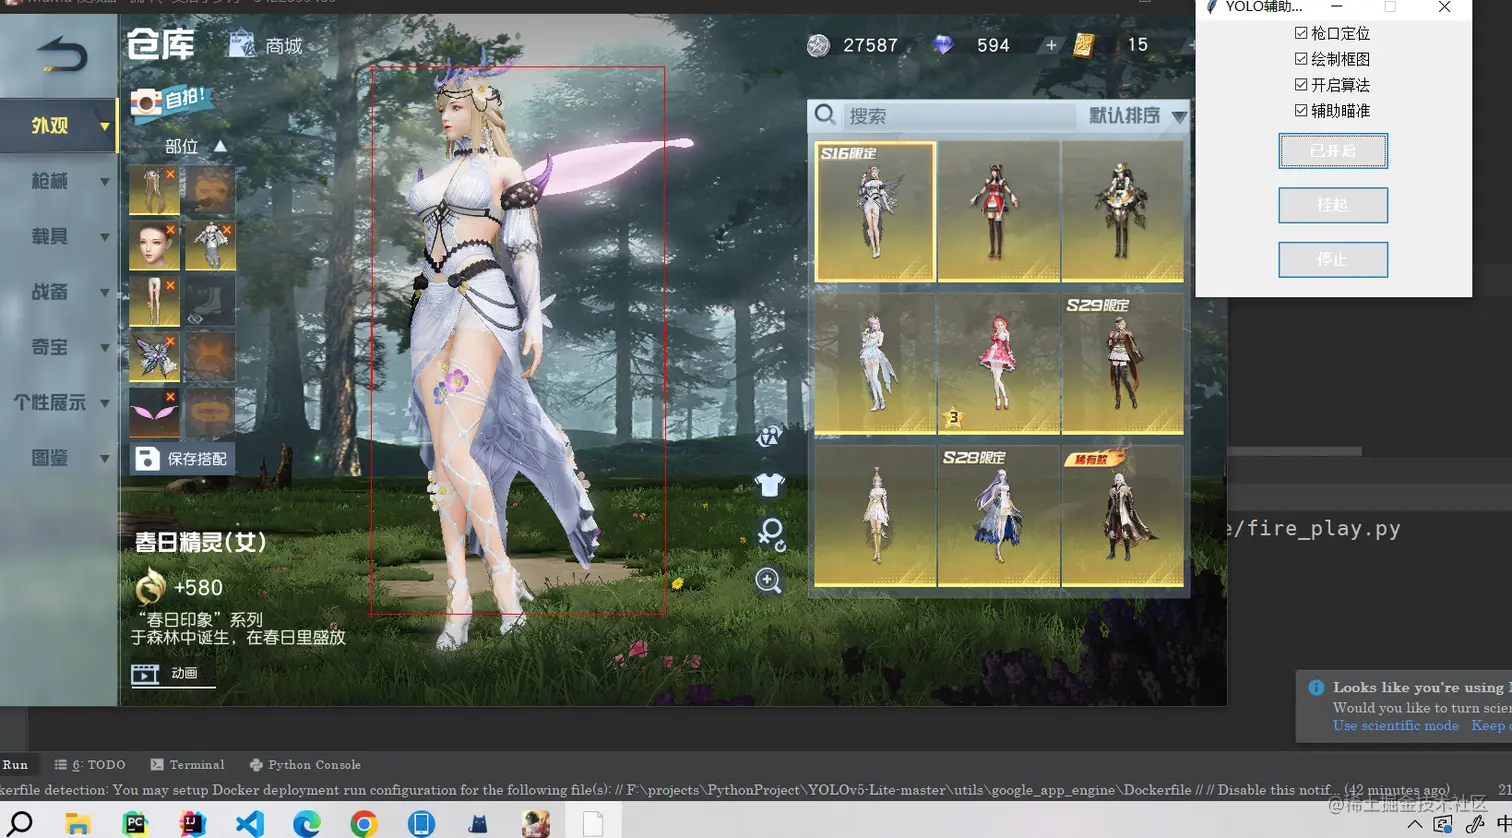Remove equipped hair item with its X
The image size is (1512, 838).
coord(171,174)
